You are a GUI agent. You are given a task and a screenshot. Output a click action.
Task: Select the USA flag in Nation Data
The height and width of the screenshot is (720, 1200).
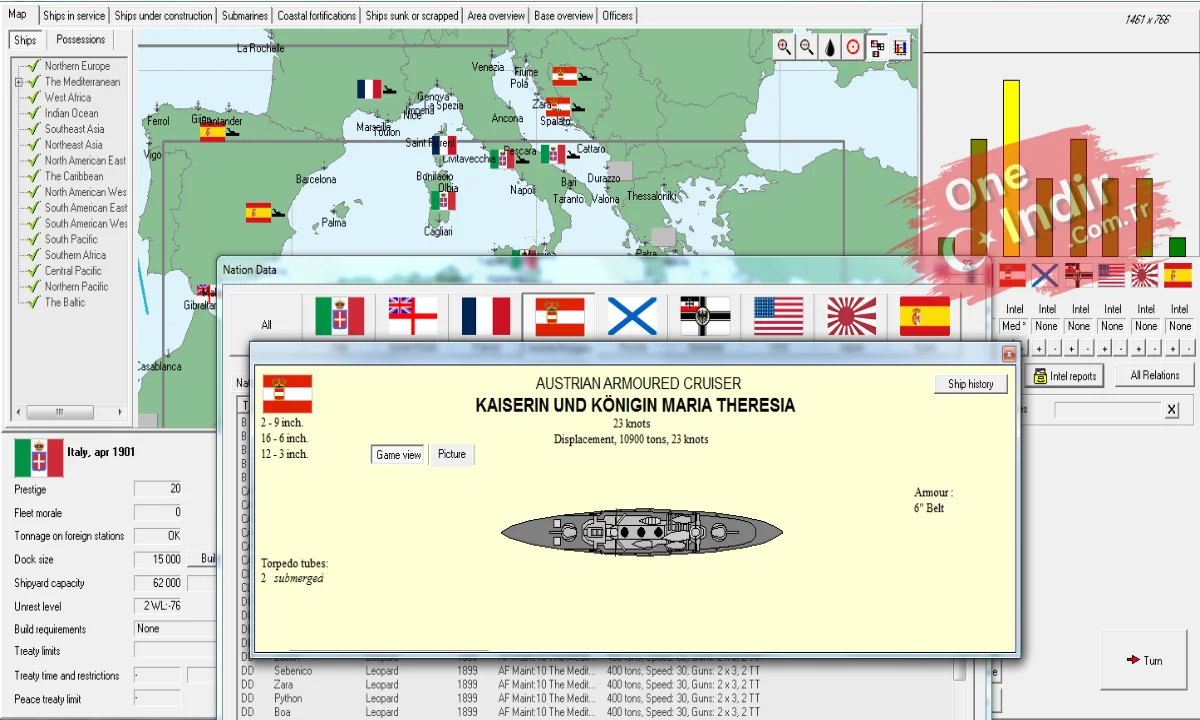pos(778,316)
